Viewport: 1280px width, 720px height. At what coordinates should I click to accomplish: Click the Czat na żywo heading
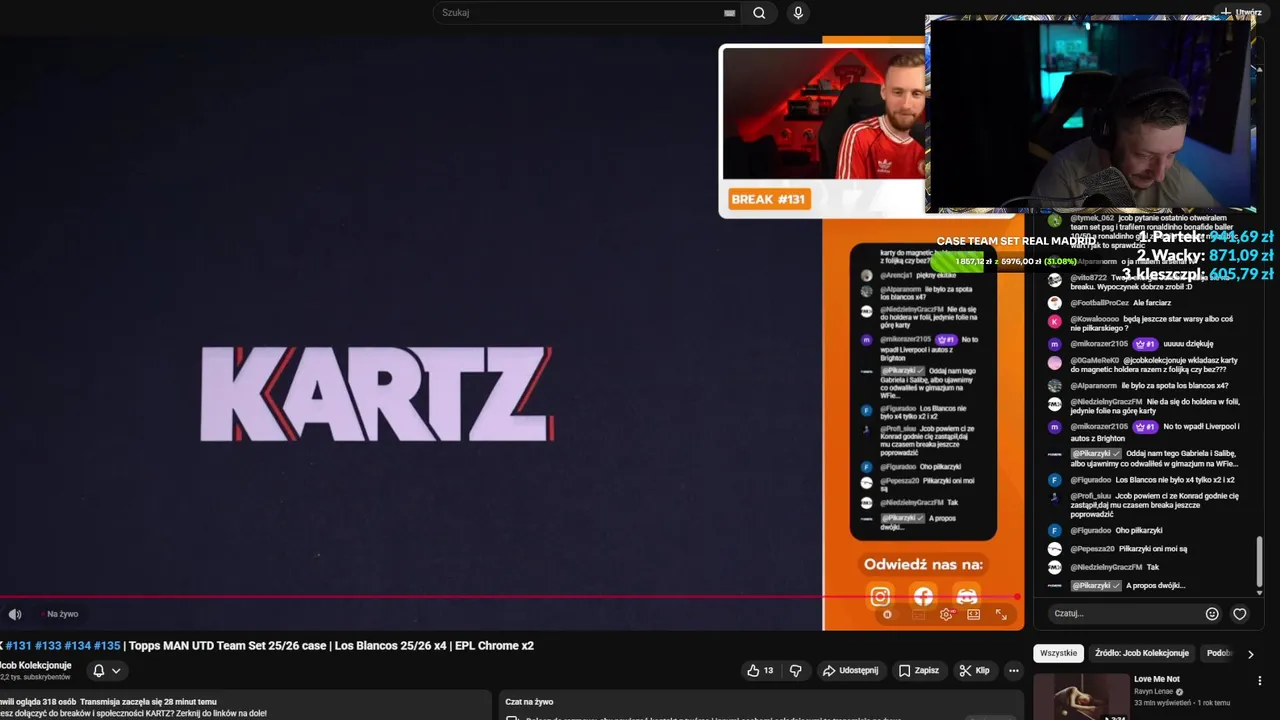[529, 702]
